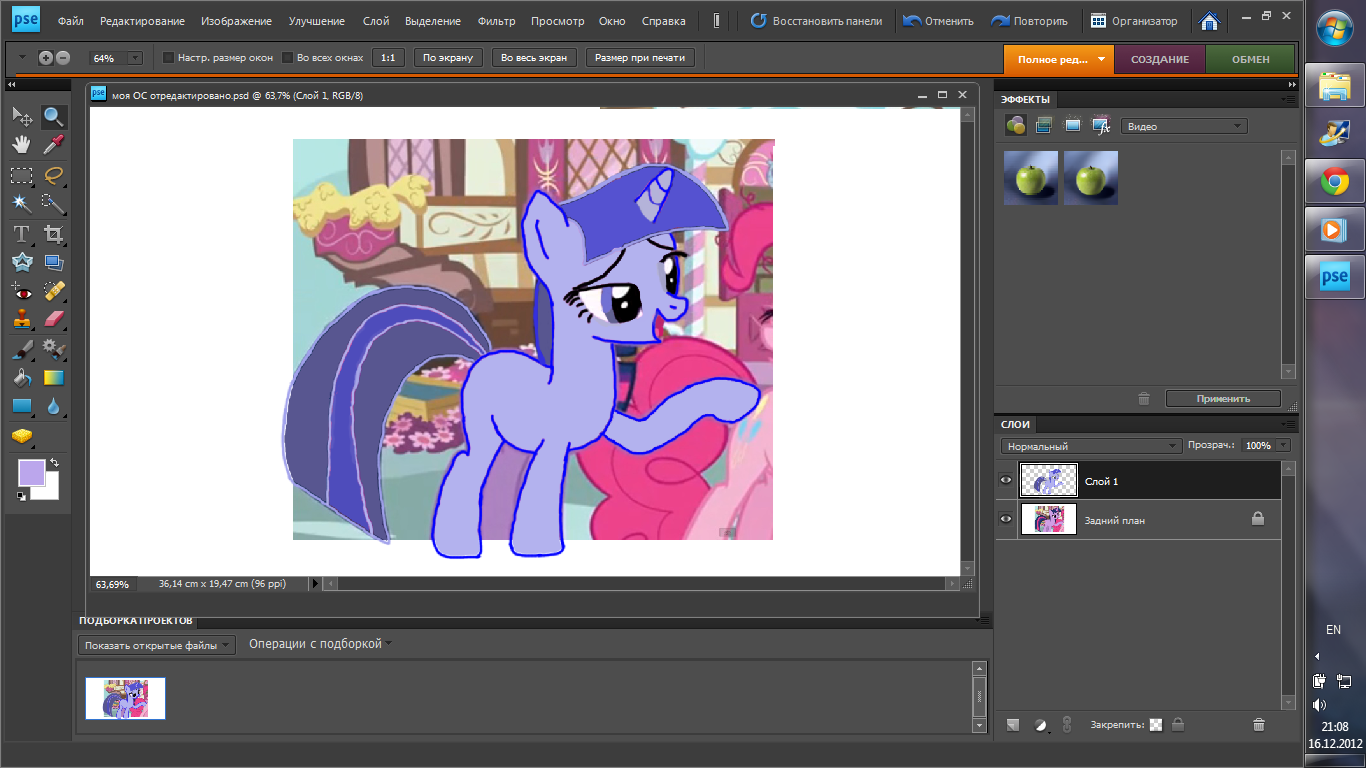The height and width of the screenshot is (768, 1366).
Task: Click 'Применить' in Effects panel
Action: coord(1223,398)
